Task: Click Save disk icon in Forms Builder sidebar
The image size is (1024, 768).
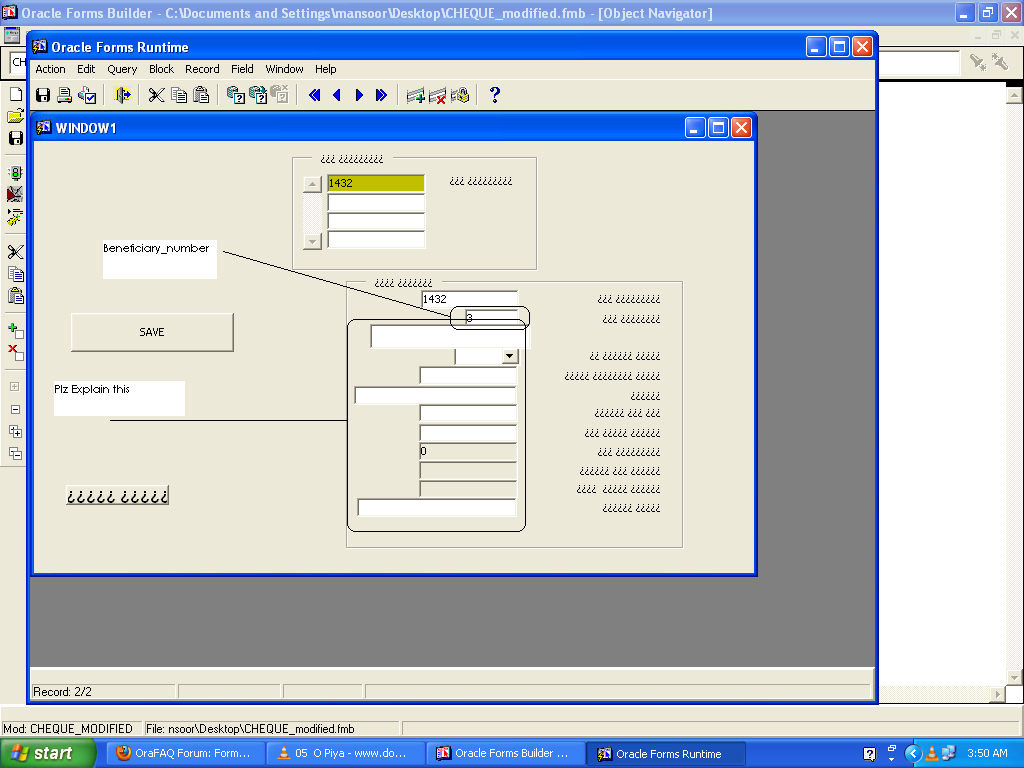Action: 16,138
